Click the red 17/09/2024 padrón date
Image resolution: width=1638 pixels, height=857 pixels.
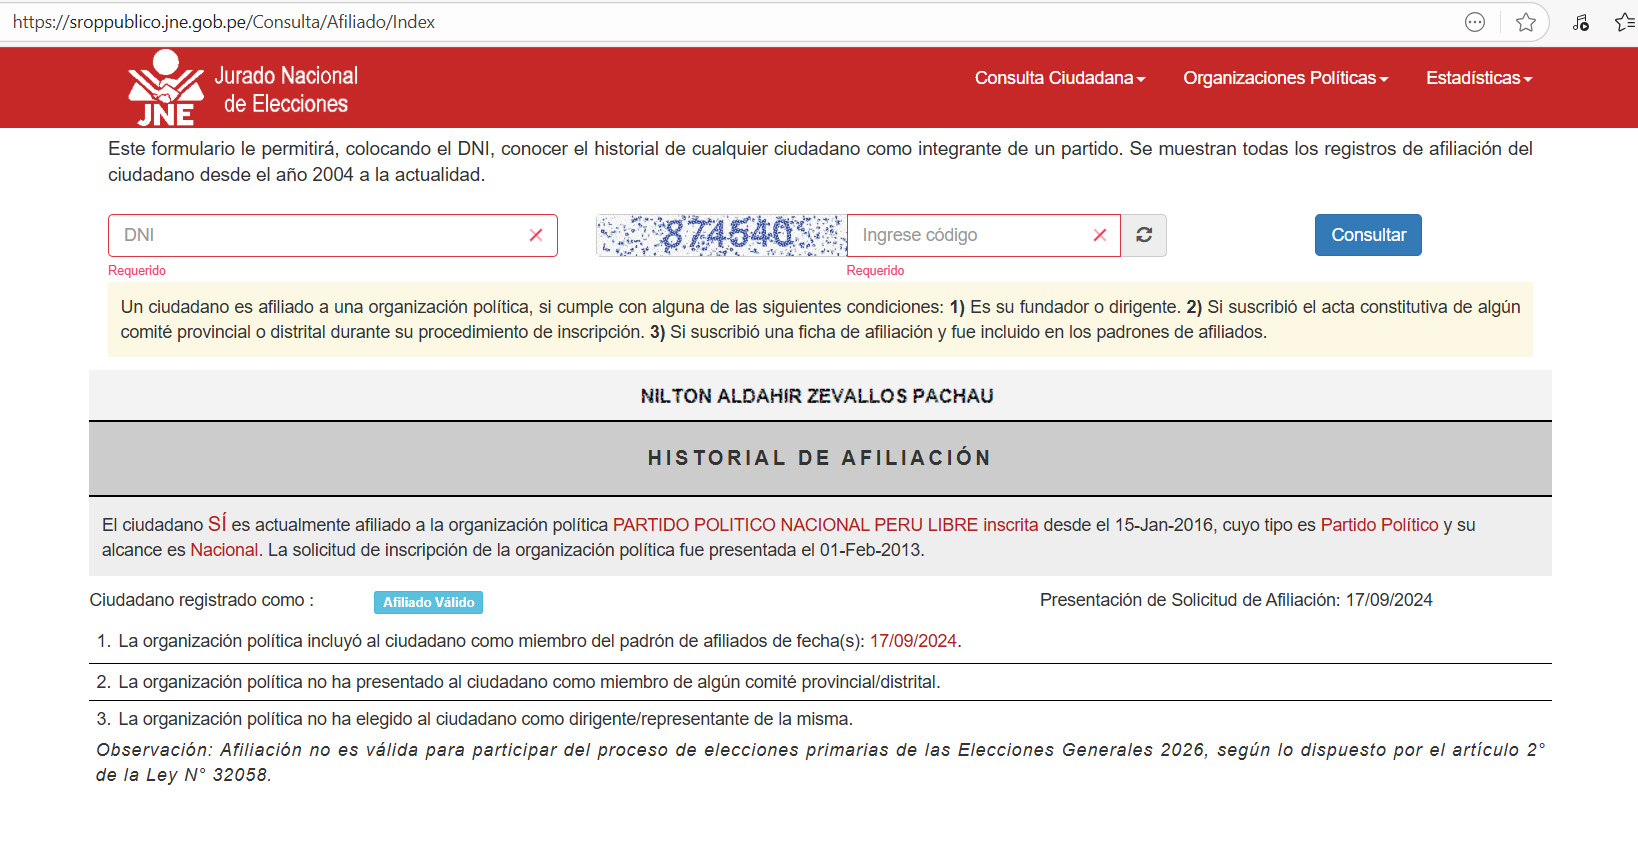(913, 641)
